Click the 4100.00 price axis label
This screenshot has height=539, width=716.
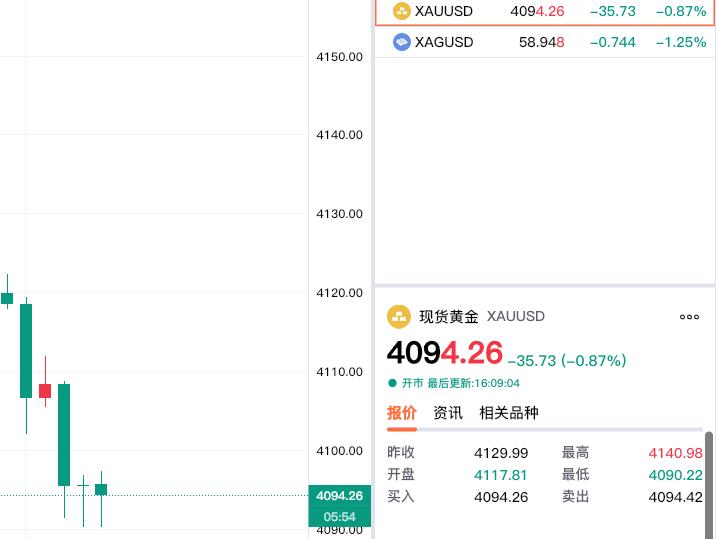339,451
